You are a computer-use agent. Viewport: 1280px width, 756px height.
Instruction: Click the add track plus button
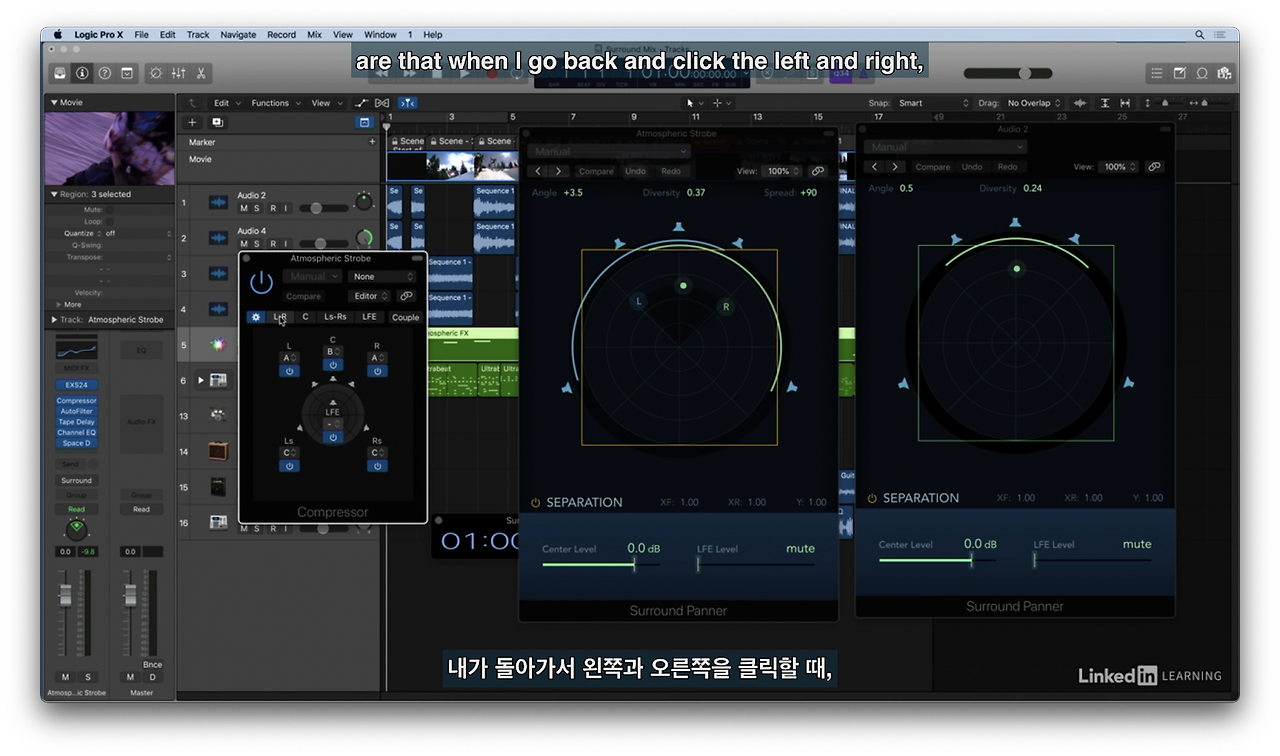click(x=193, y=122)
